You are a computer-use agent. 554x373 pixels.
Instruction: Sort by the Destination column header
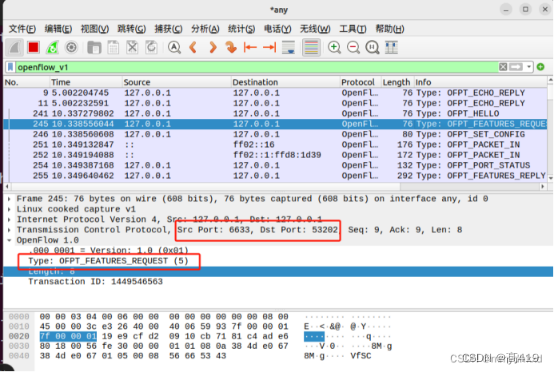tap(285, 82)
